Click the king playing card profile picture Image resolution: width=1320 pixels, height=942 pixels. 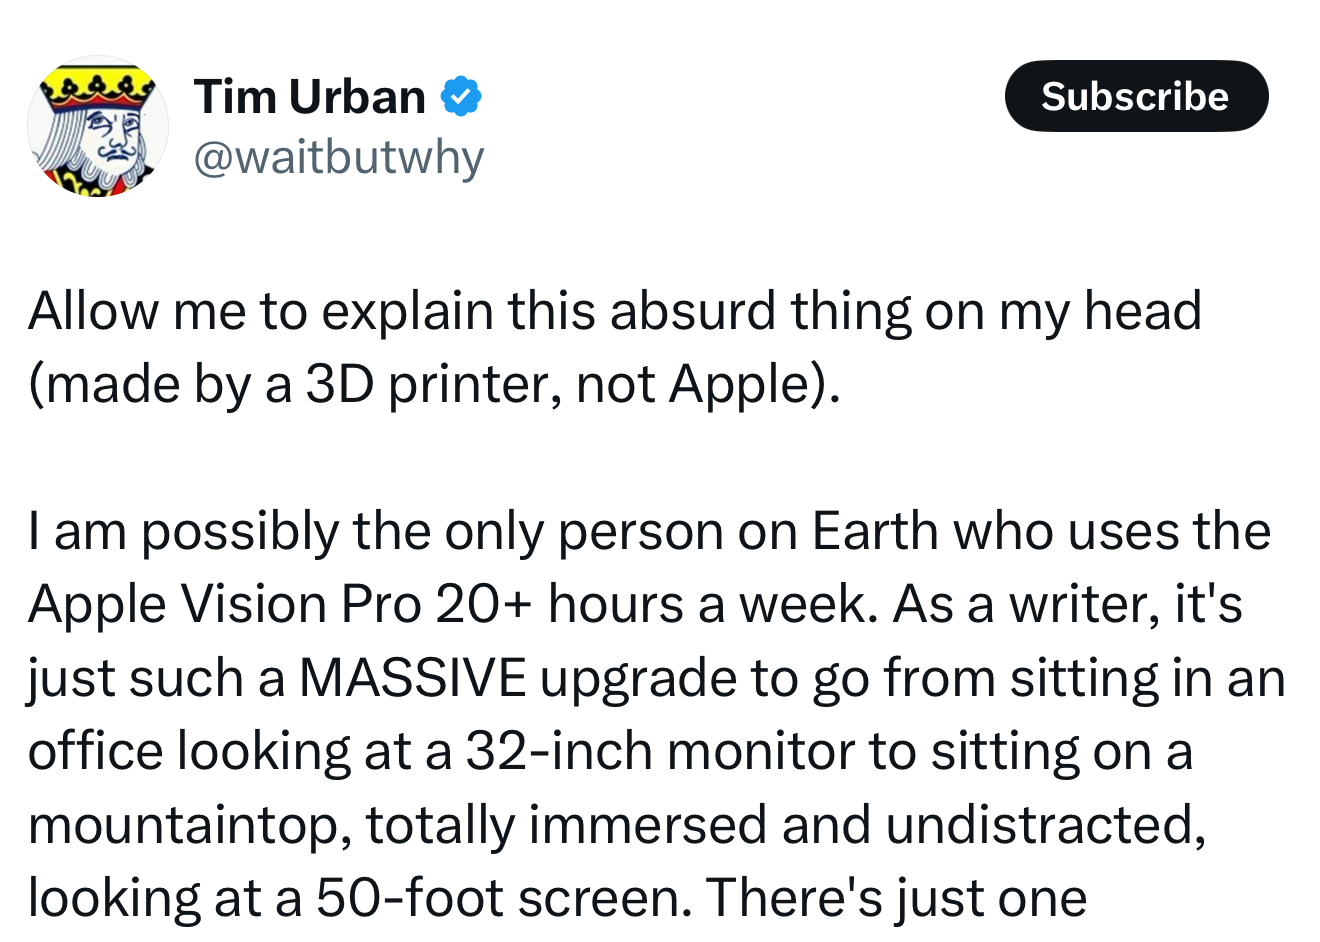click(x=97, y=127)
